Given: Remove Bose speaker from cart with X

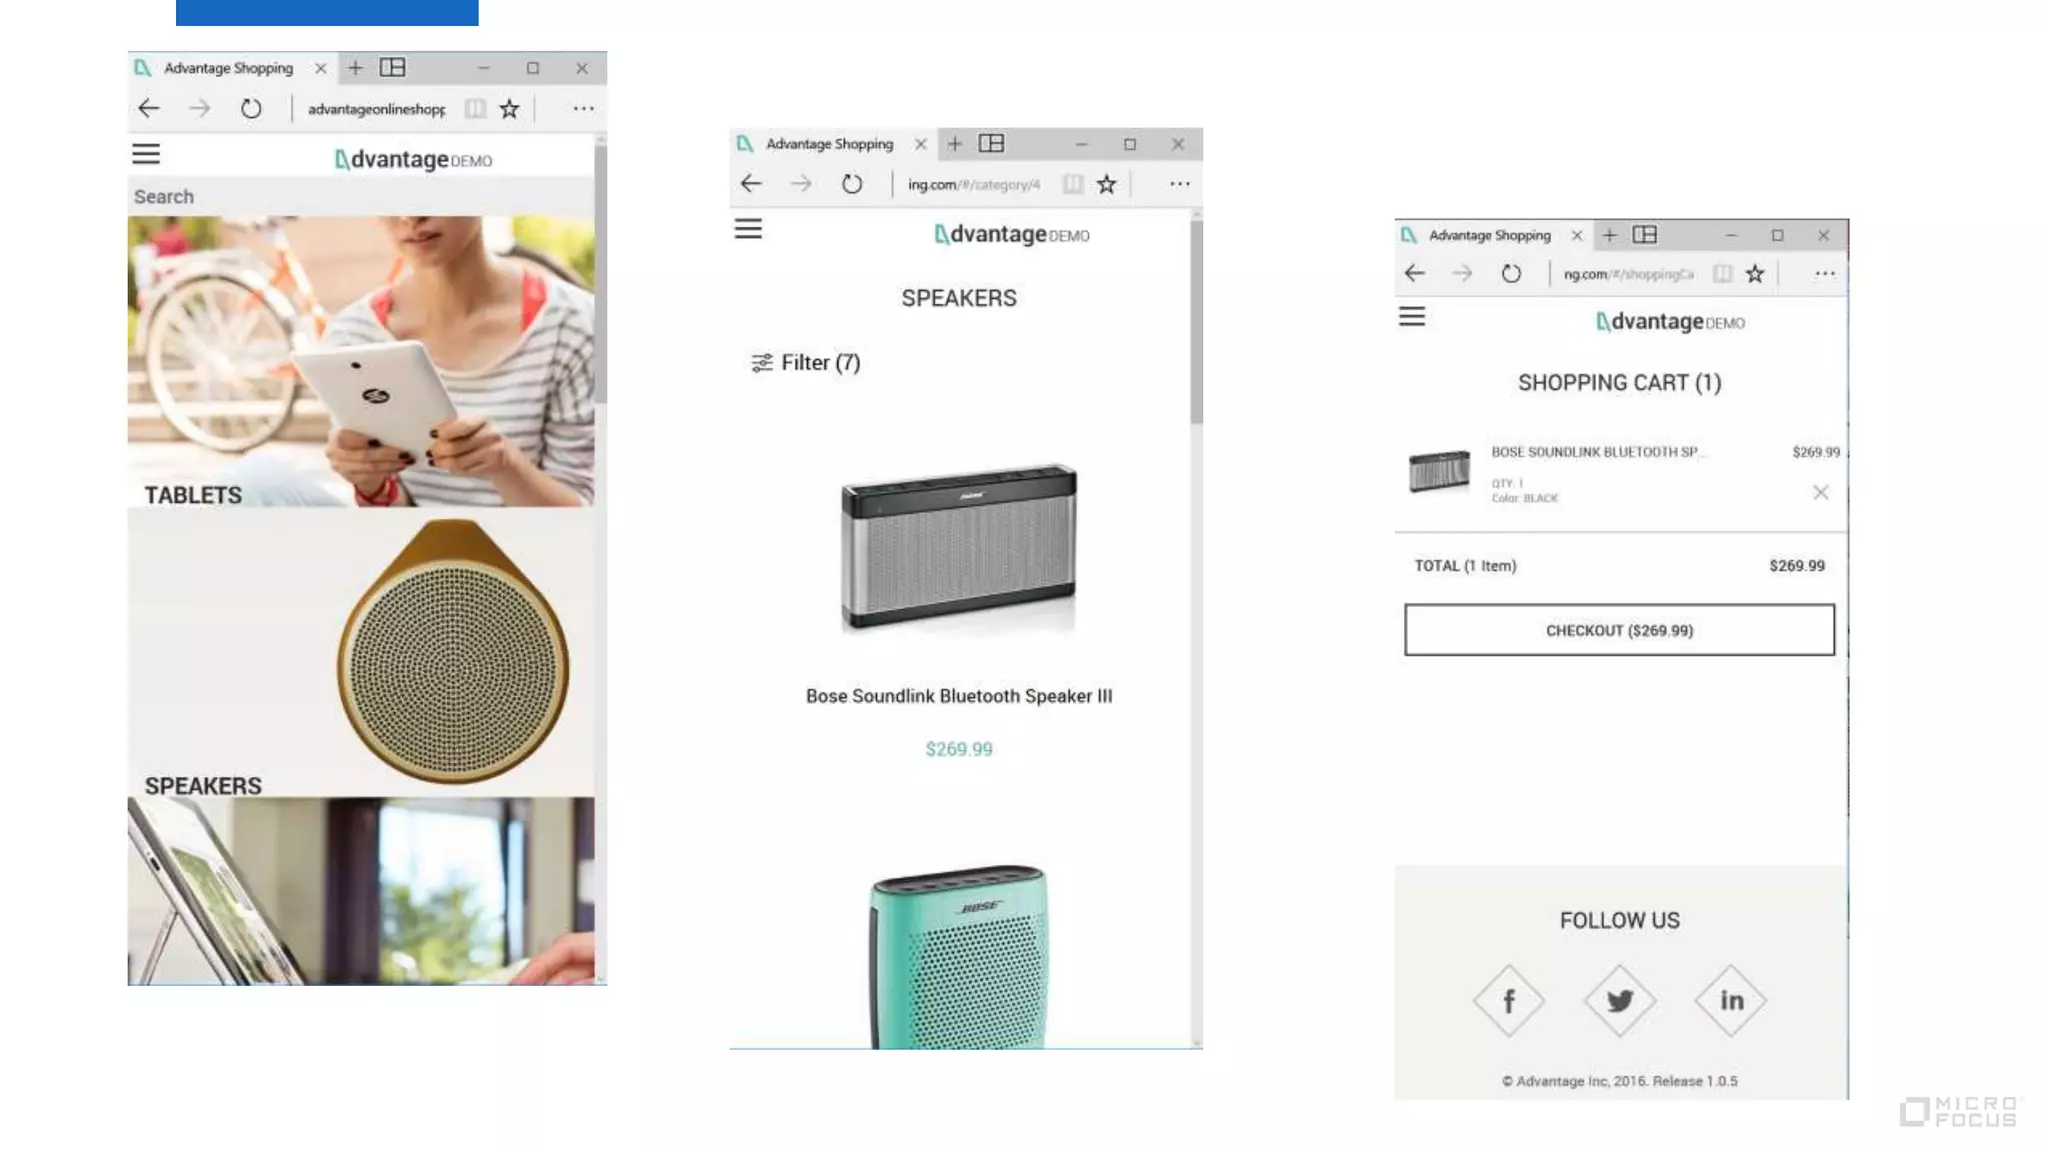Looking at the screenshot, I should point(1820,492).
